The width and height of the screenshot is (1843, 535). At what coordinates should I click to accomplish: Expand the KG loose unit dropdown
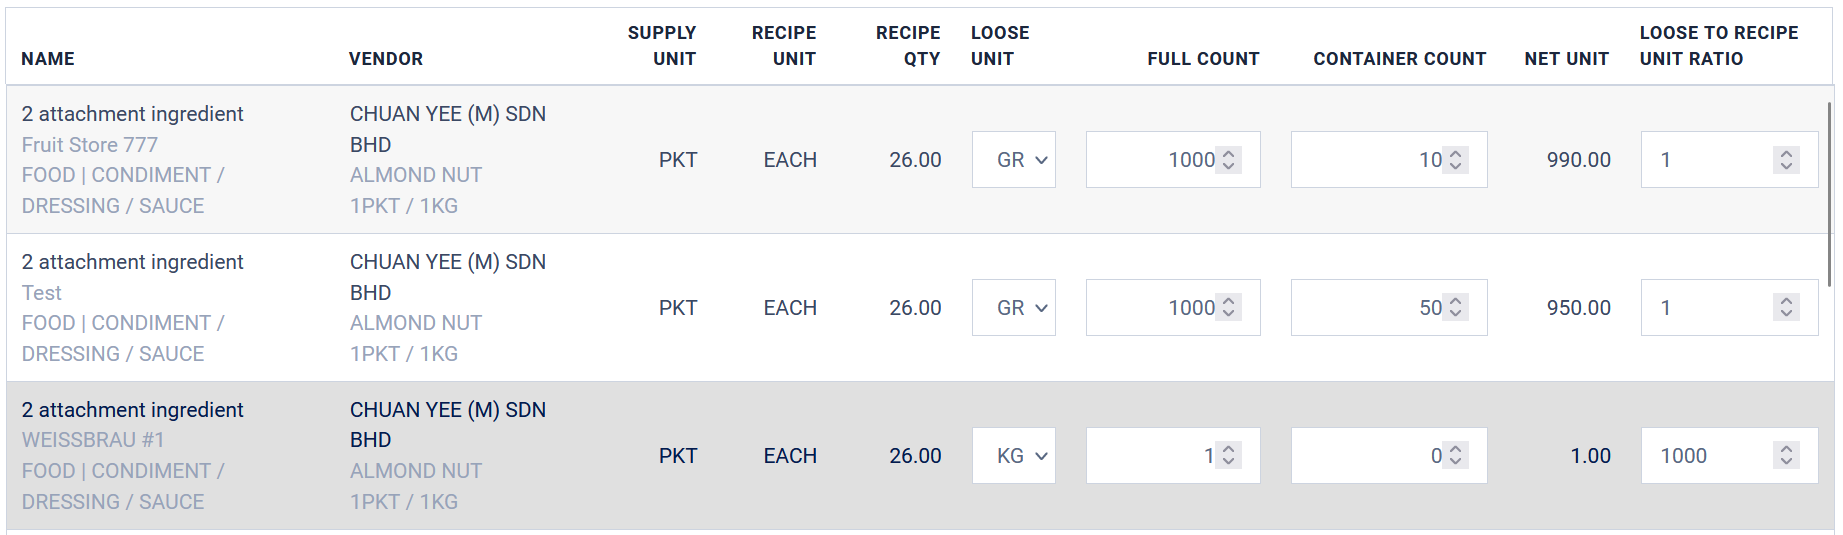tap(1013, 456)
